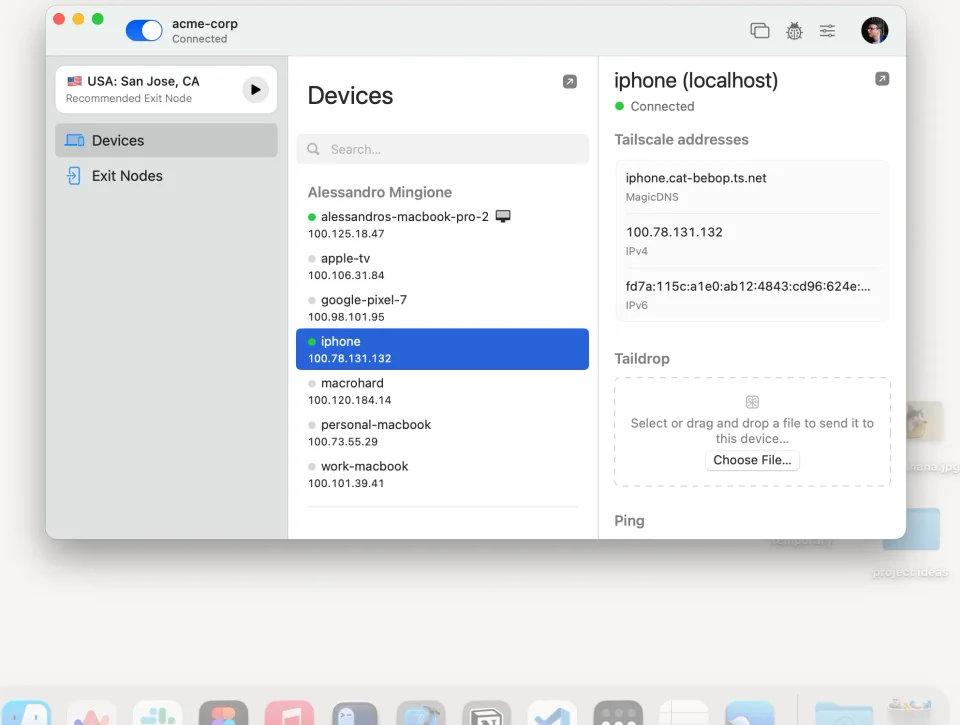Open Notion from the Dock
960x725 pixels.
(x=487, y=714)
